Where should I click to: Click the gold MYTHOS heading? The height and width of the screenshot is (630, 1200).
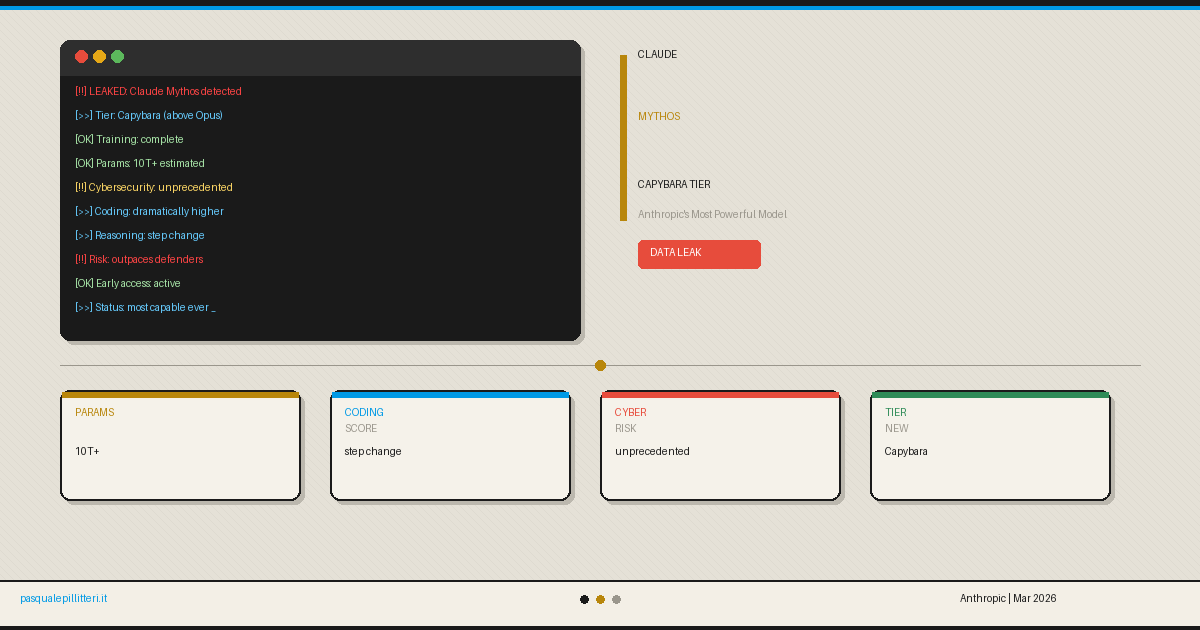pos(659,117)
